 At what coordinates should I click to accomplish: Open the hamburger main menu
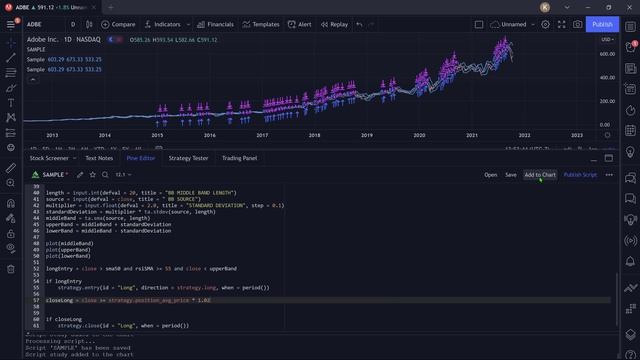click(11, 24)
